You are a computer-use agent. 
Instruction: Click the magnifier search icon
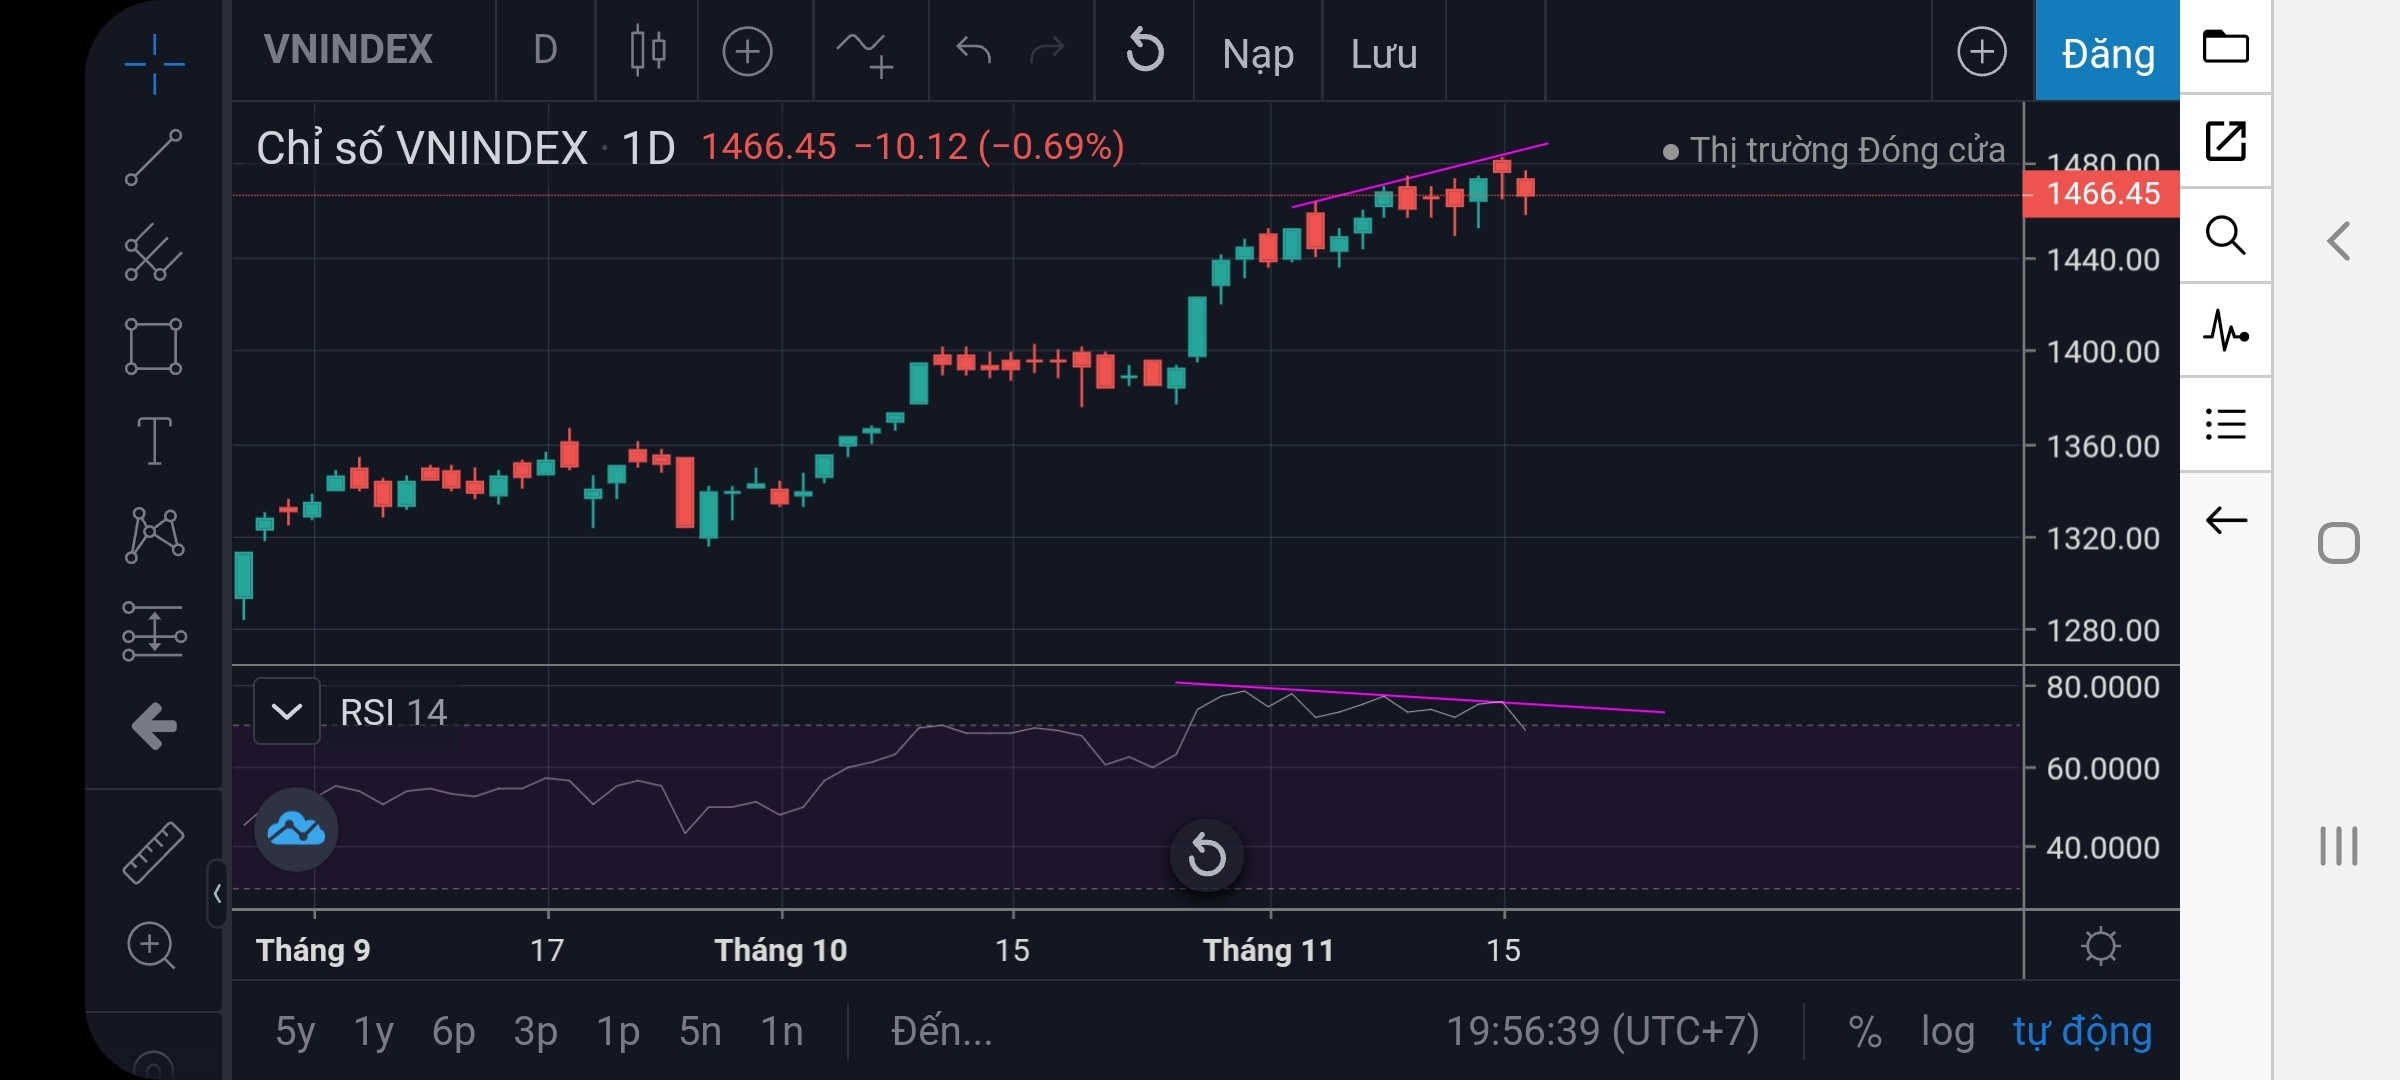pyautogui.click(x=2226, y=235)
